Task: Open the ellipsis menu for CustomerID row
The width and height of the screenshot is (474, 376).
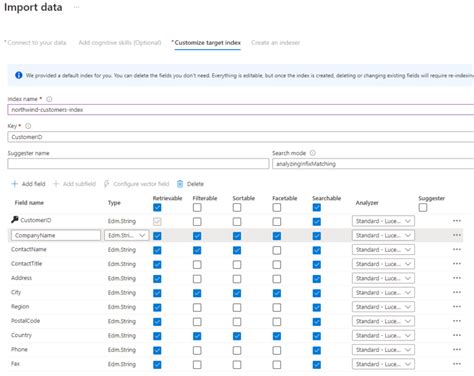Action: (457, 221)
